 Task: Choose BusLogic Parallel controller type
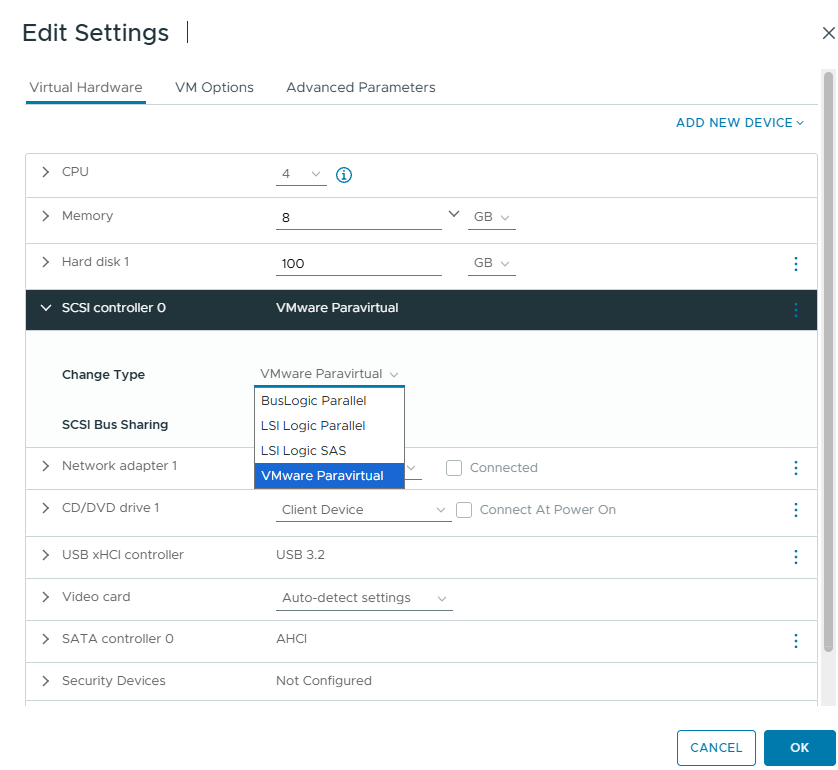(x=314, y=401)
